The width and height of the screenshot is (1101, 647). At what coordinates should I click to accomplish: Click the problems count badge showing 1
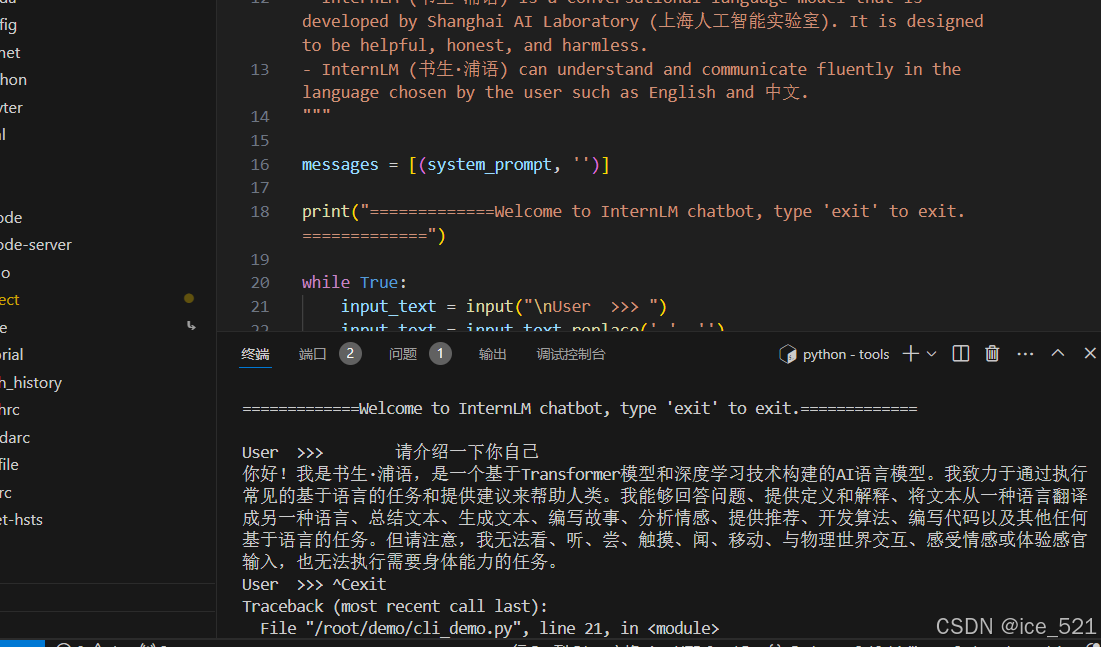pyautogui.click(x=440, y=353)
